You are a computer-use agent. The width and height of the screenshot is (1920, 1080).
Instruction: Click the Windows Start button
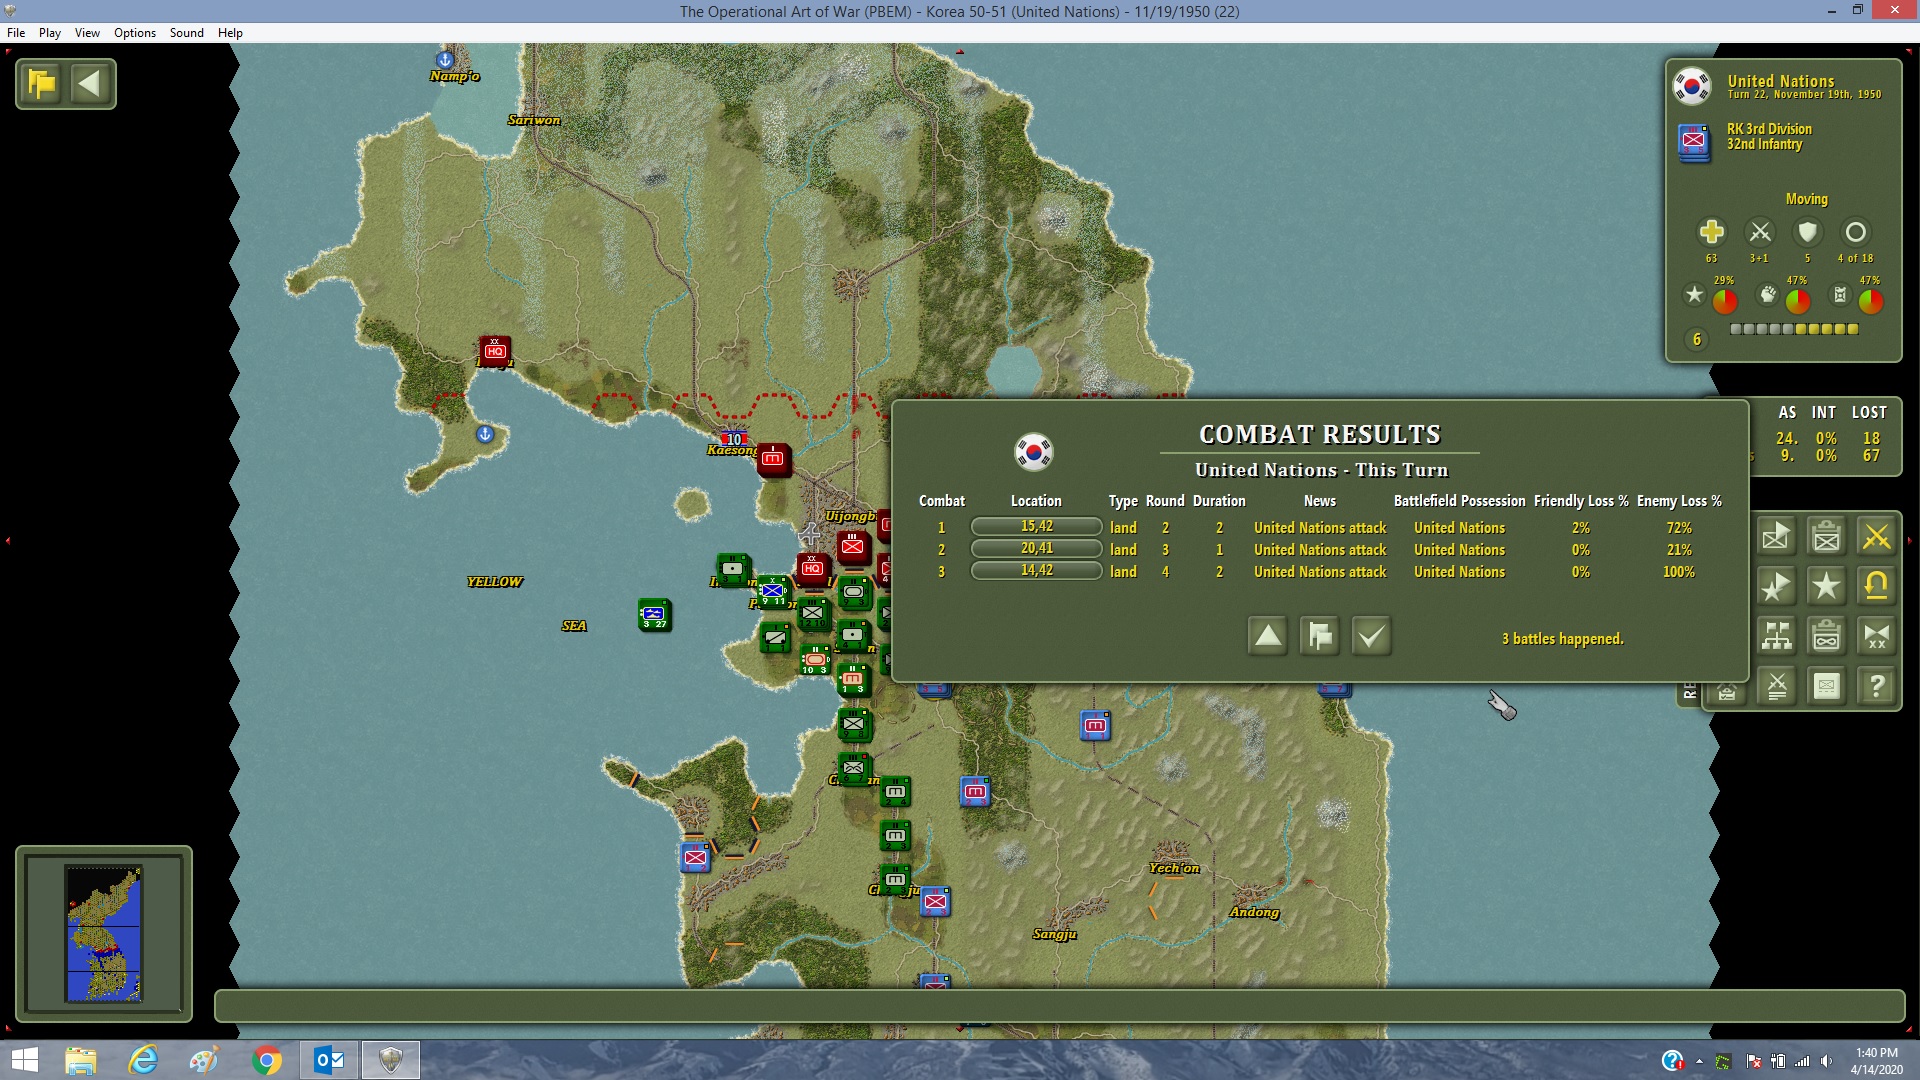pos(24,1060)
